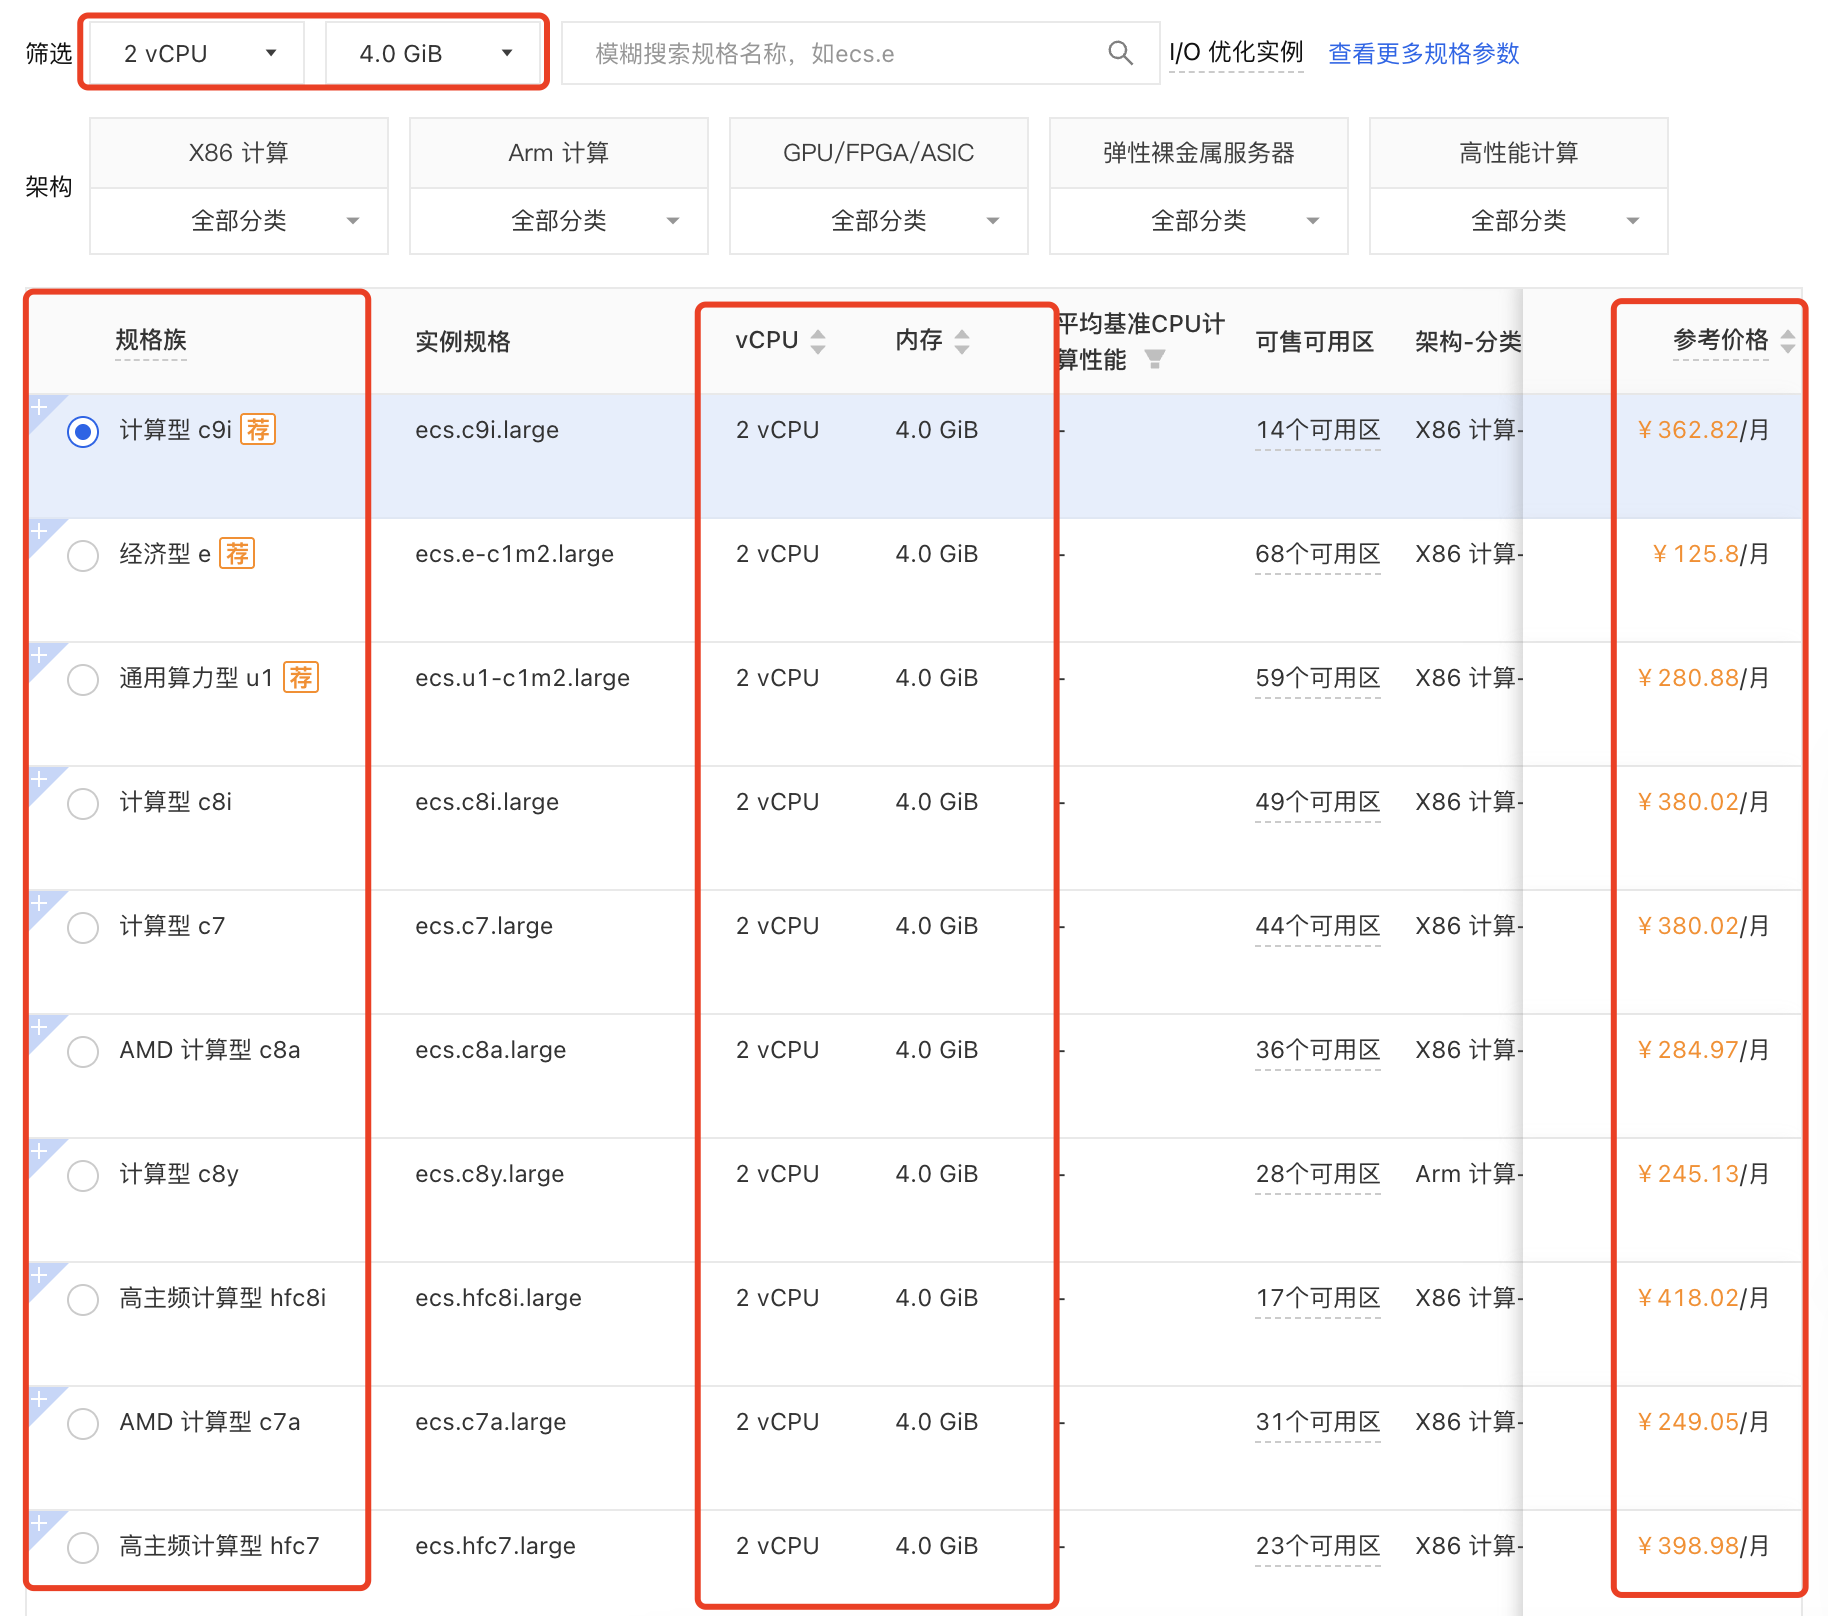Expand the plus corner on the 计算型 c8y row
Viewport: 1828px width, 1616px height.
(x=41, y=1151)
